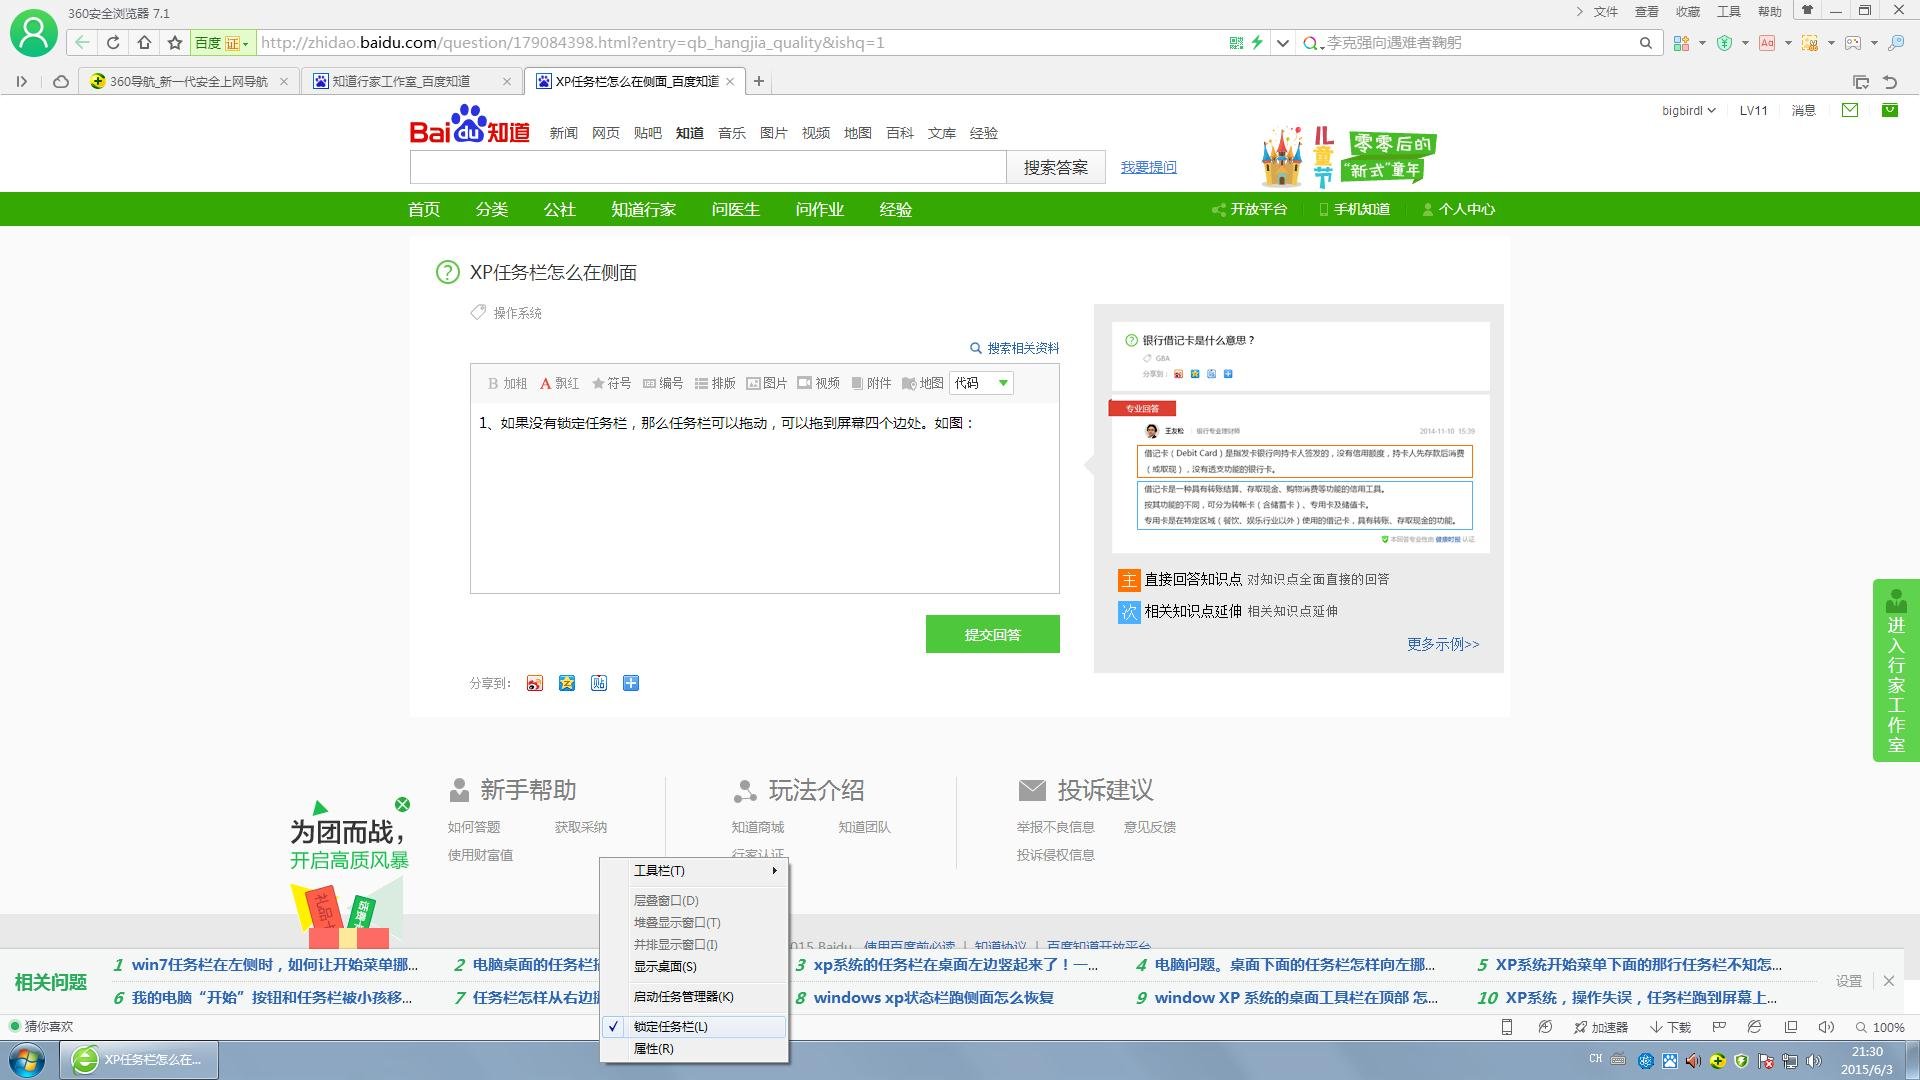Adjust the 100% page zoom control
Screen dimensions: 1920x1080
pos(1884,1027)
